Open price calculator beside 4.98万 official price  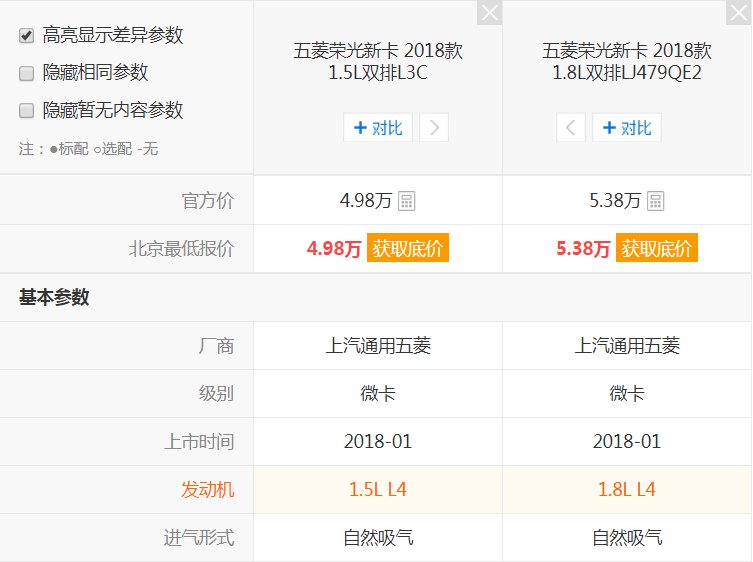point(407,201)
